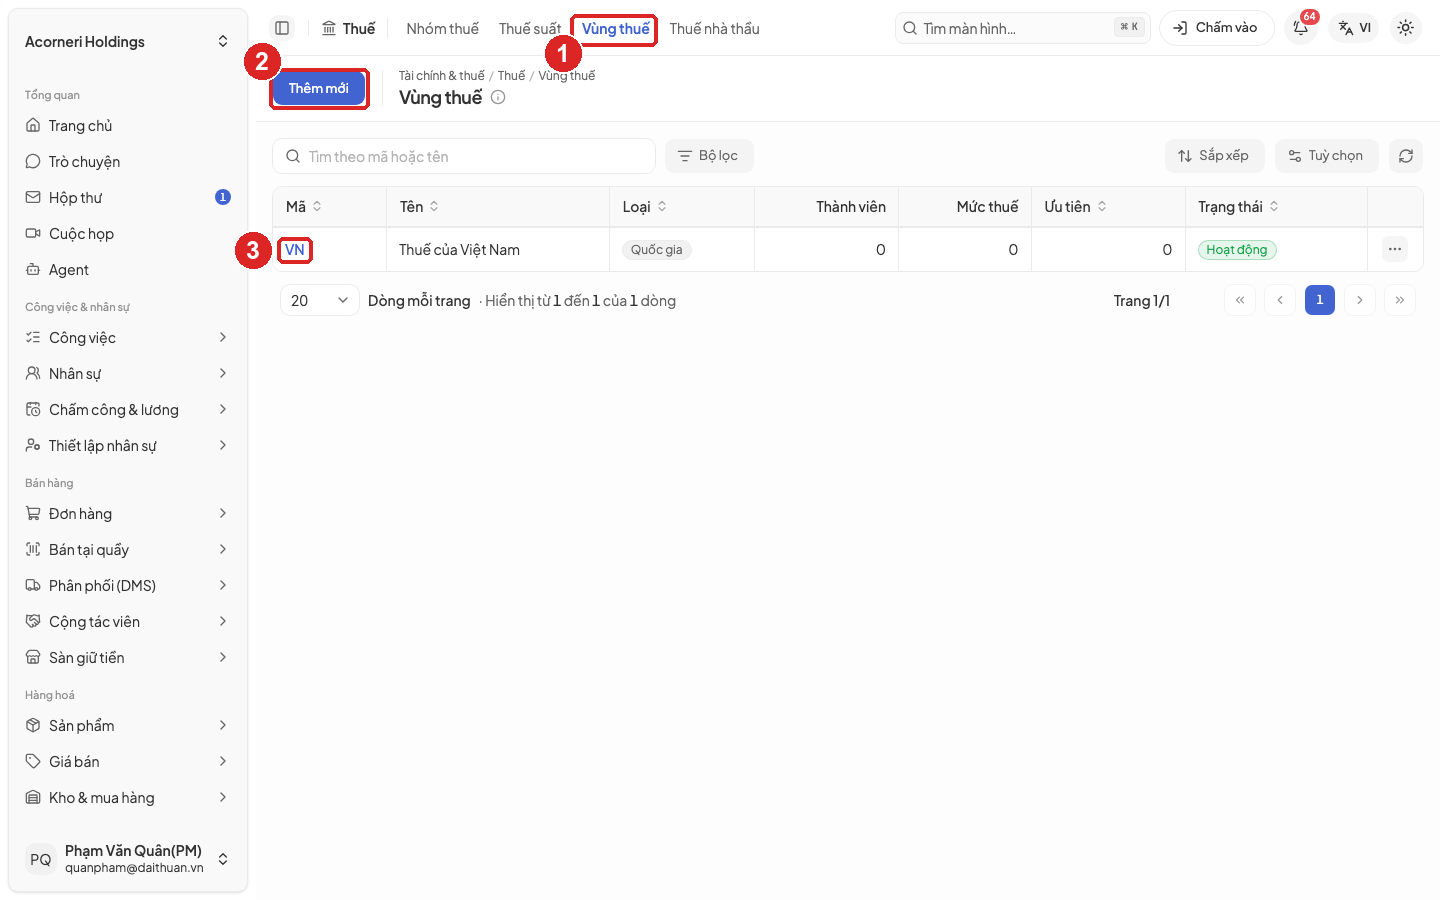Click the info icon beside Vùng thuế title
1440x900 pixels.
point(498,97)
